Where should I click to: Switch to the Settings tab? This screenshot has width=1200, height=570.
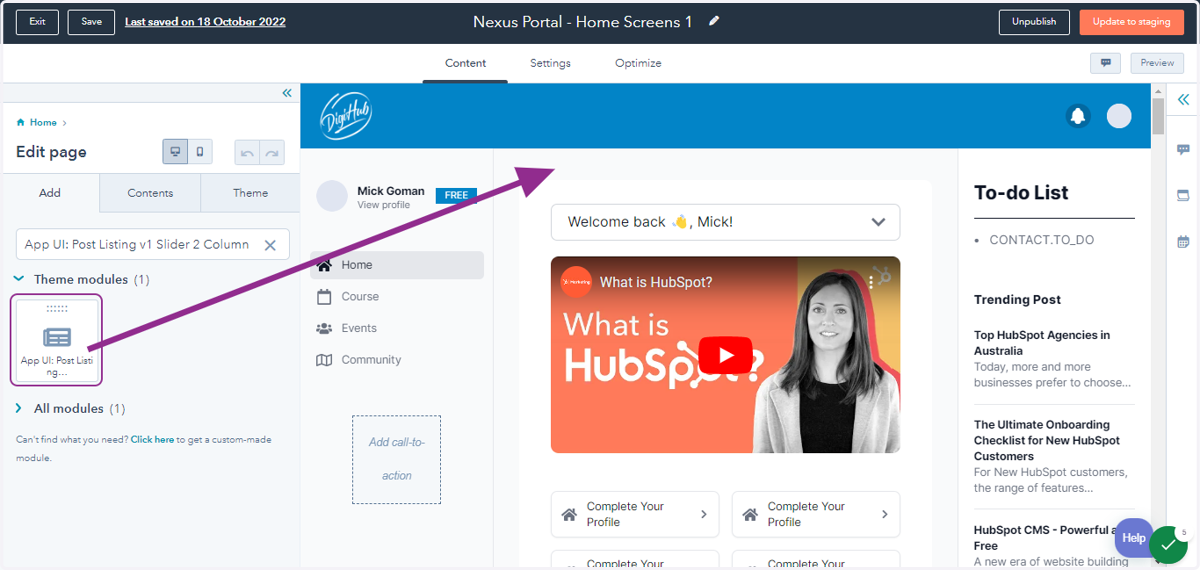tap(550, 63)
